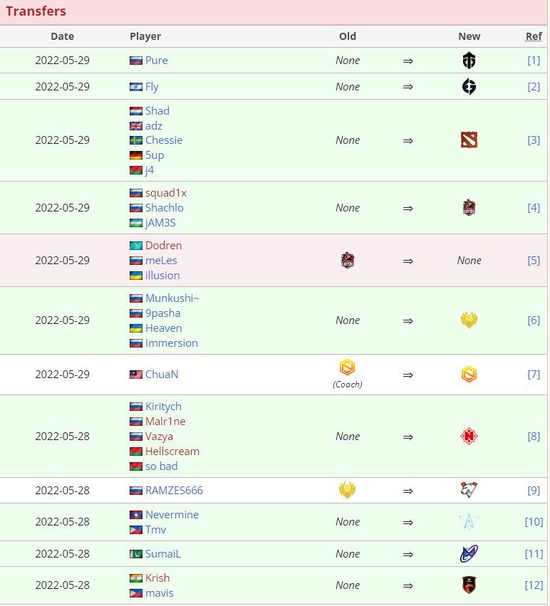Click the Entity team logo in Pure's row
This screenshot has width=550, height=606.
(469, 60)
